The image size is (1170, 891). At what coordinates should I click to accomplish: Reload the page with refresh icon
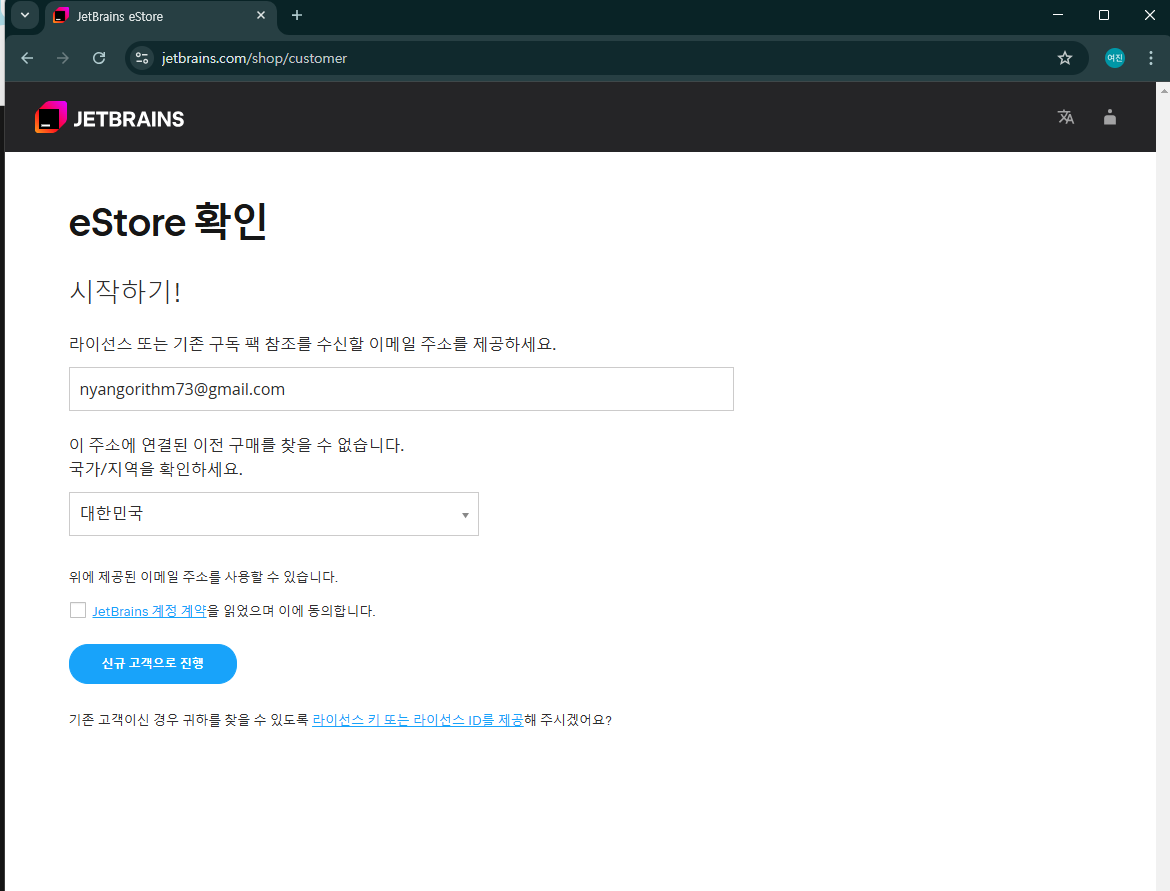98,58
